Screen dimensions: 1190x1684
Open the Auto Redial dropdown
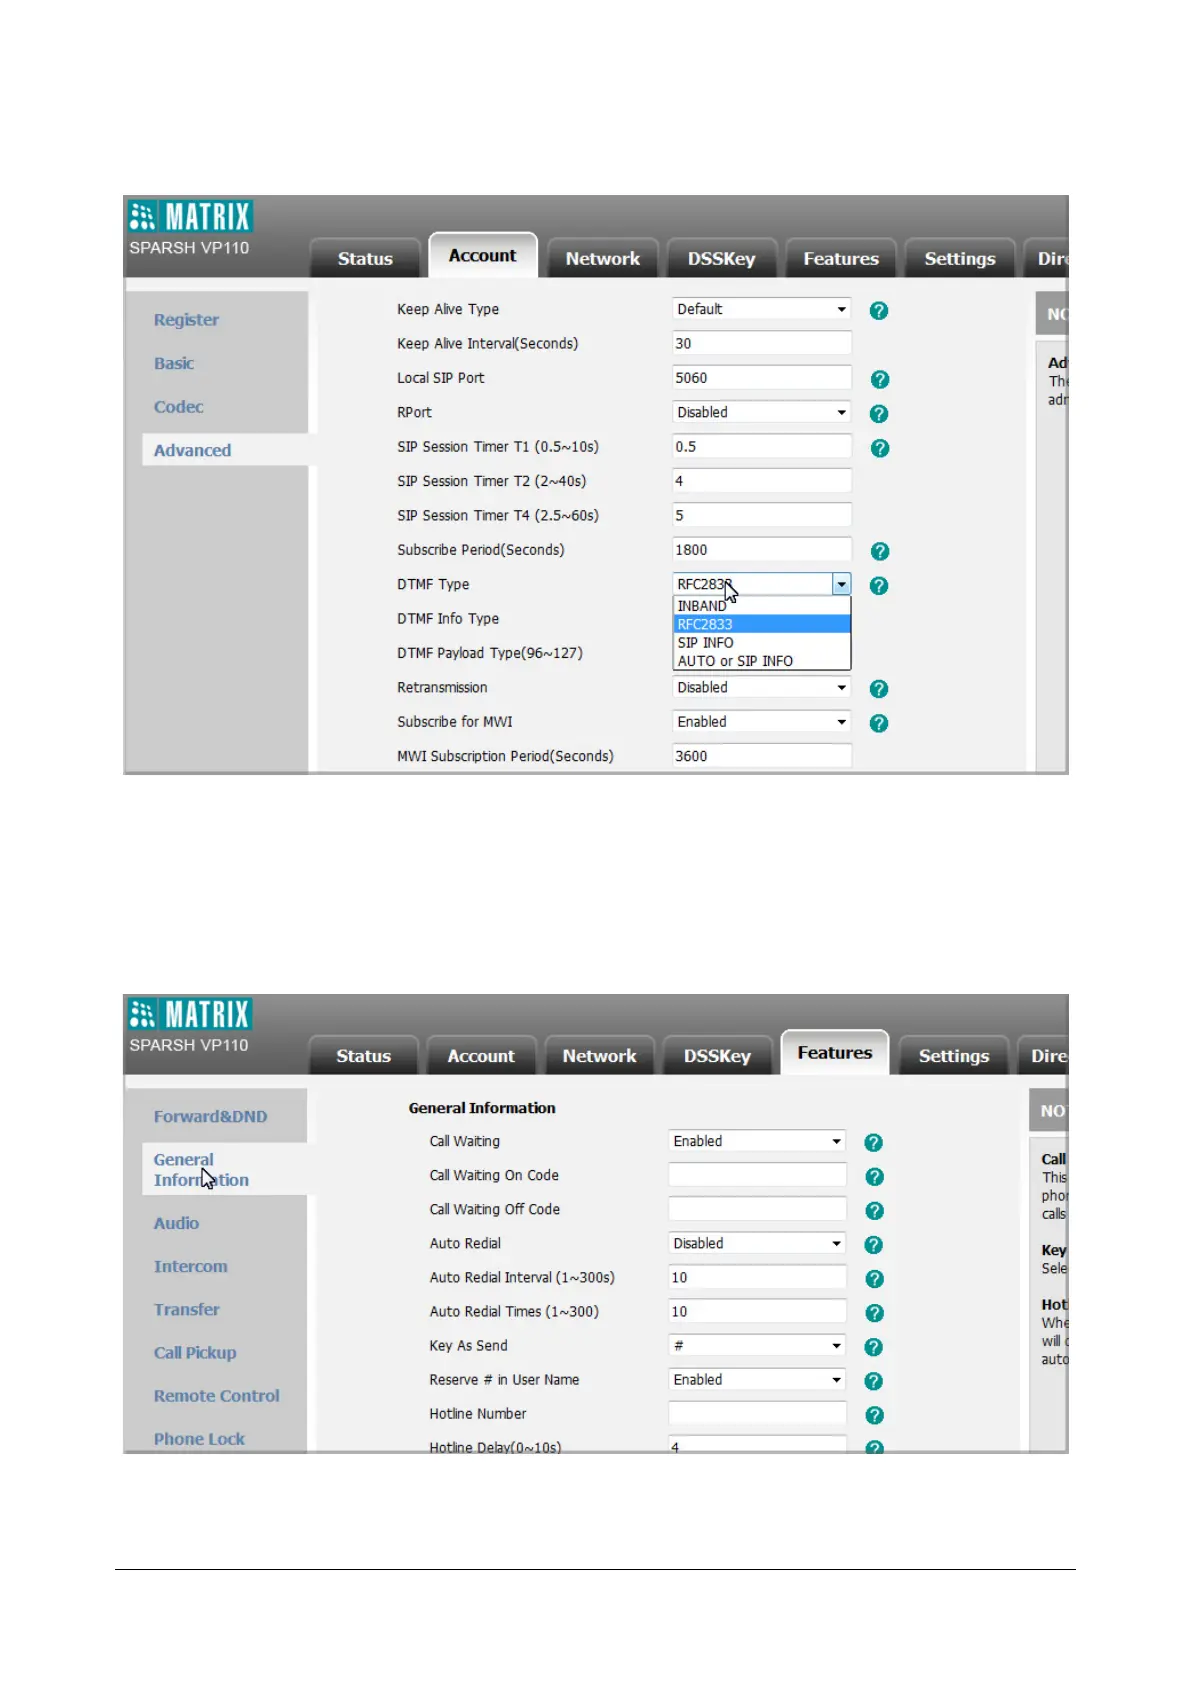(x=757, y=1243)
